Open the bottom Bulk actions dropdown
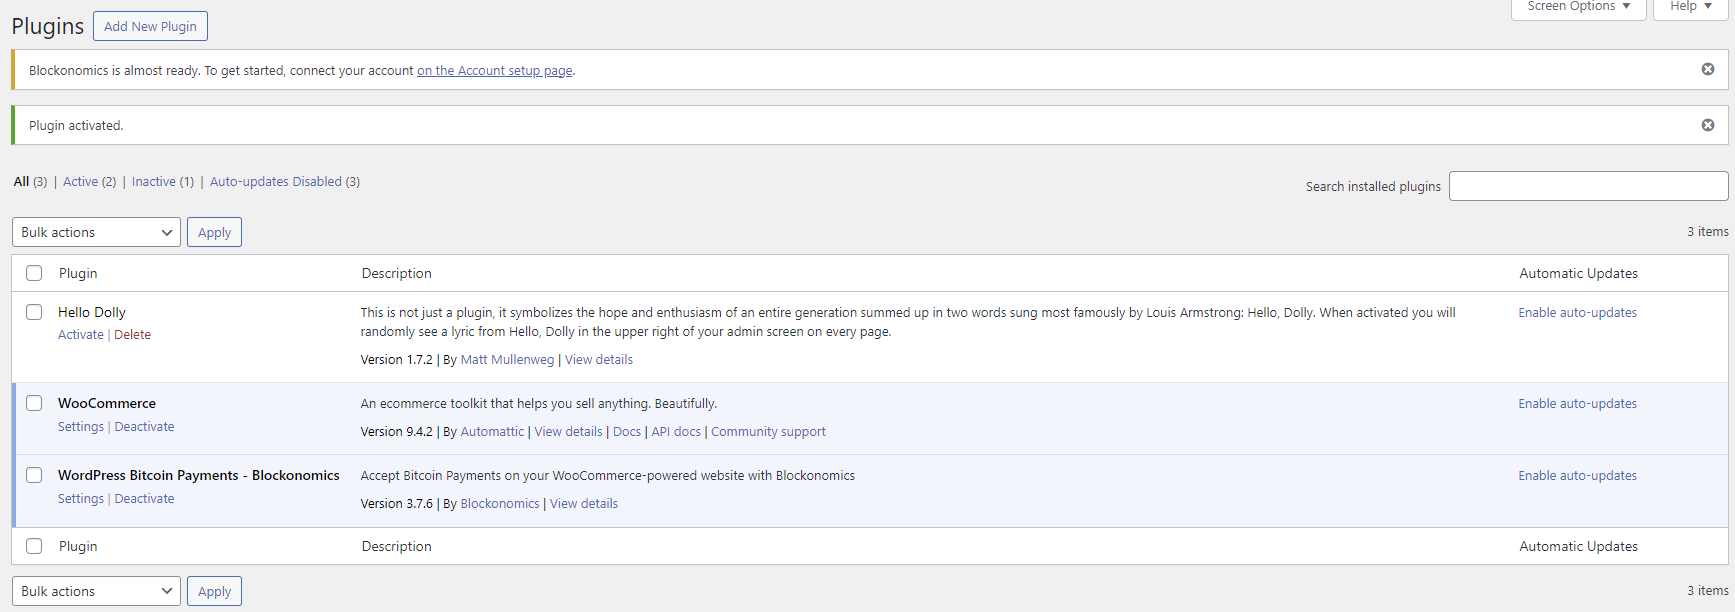The image size is (1735, 612). coord(96,591)
